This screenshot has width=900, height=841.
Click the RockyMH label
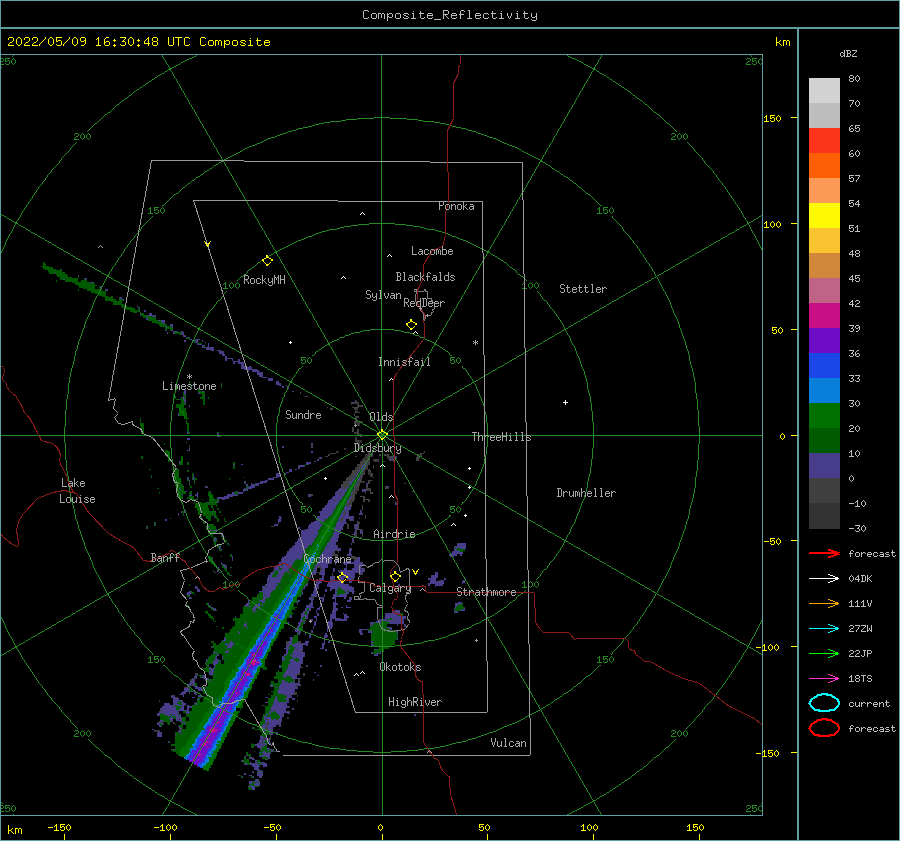(264, 280)
